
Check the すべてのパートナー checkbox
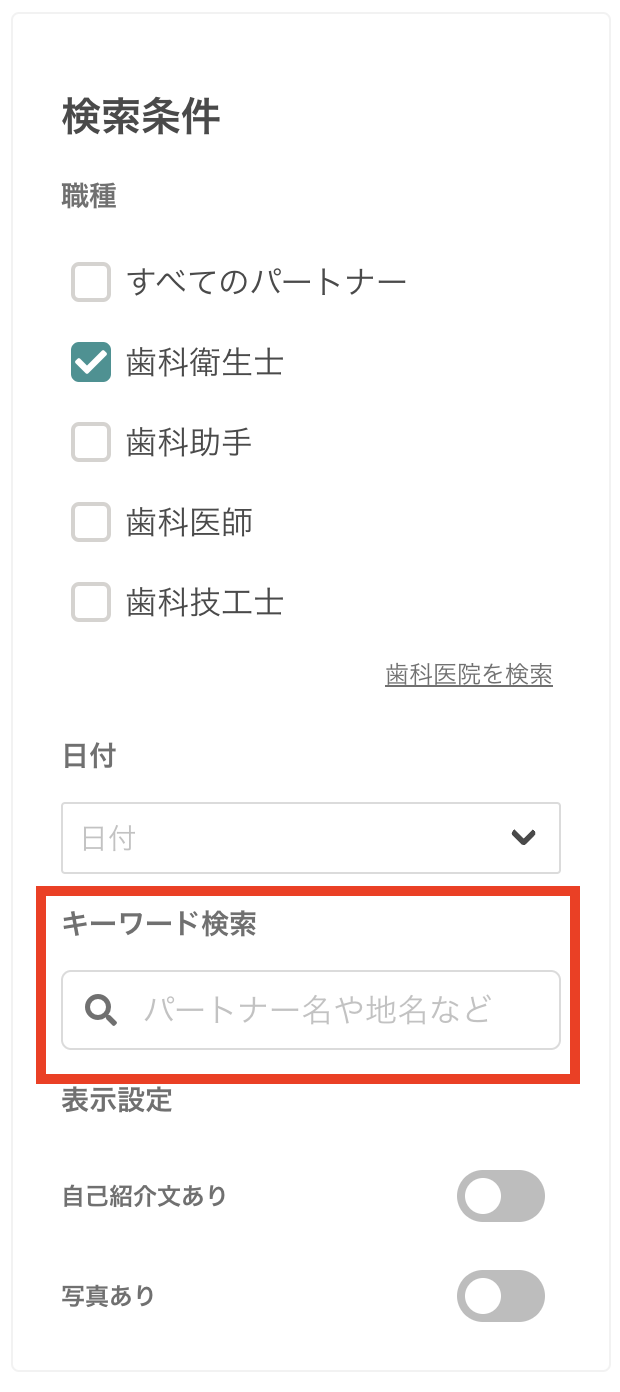(91, 282)
